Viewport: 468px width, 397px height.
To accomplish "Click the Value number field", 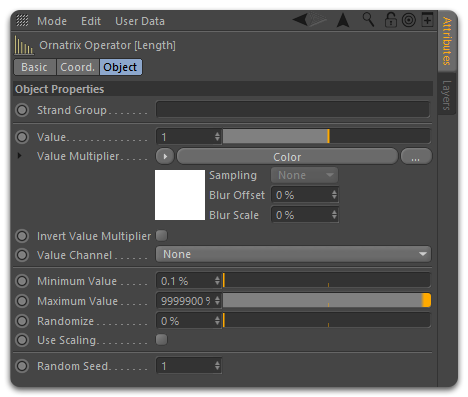I will pyautogui.click(x=189, y=137).
